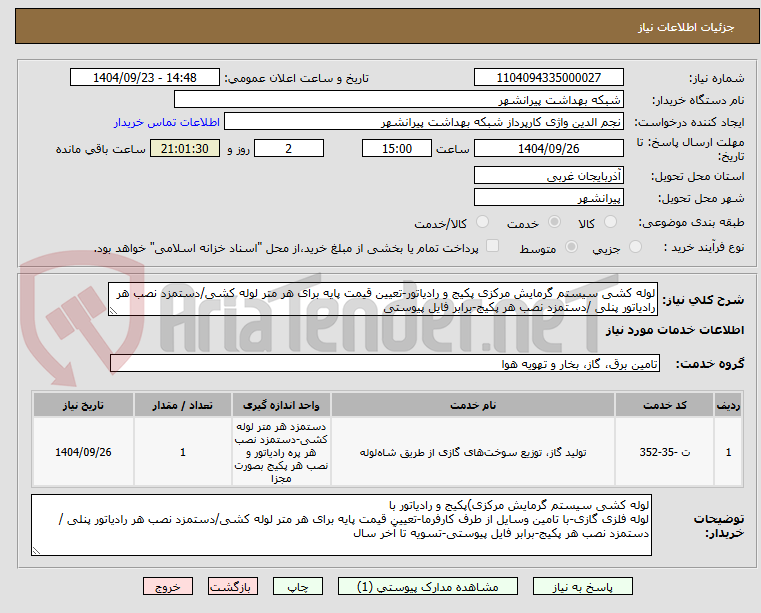Viewport: 761px width, 613px height.
Task: Click the buyer name field شبکه بهداشت پیرانشهر
Action: tap(398, 99)
